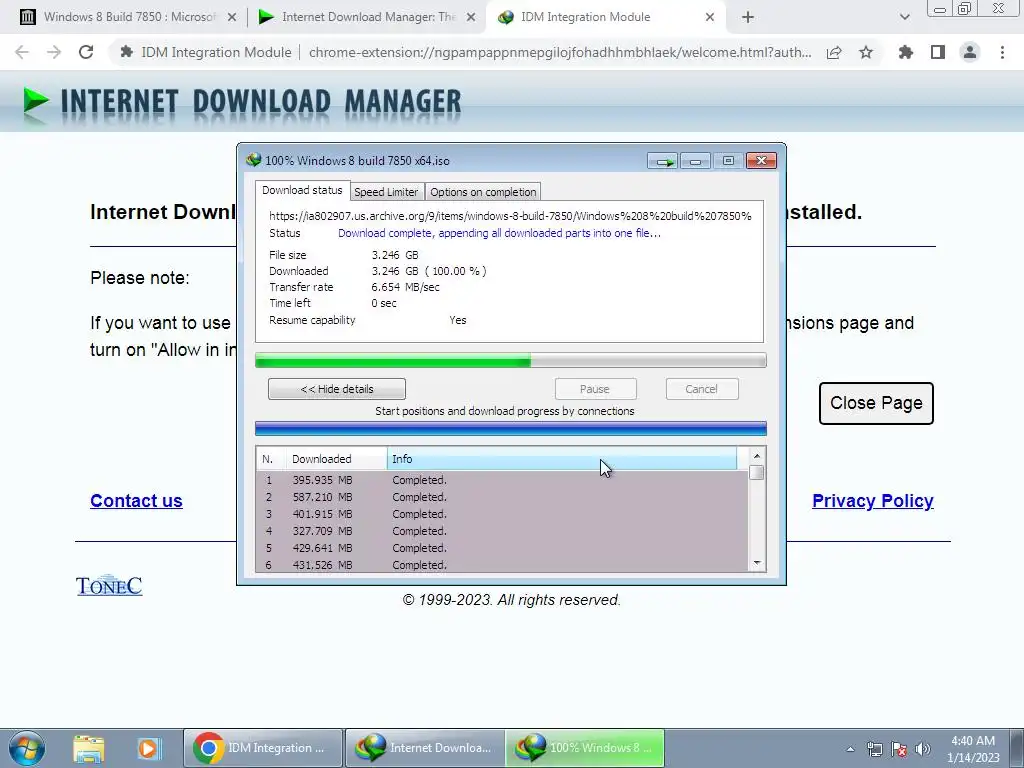Open Chrome profile avatar icon
The height and width of the screenshot is (768, 1024).
[970, 52]
